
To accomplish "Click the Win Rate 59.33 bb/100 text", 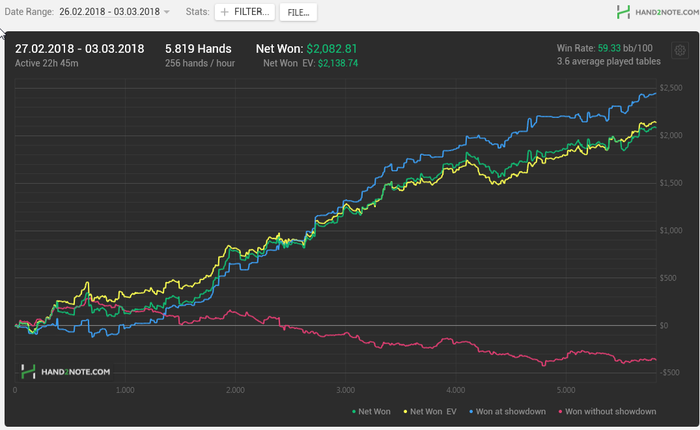I will pyautogui.click(x=604, y=48).
